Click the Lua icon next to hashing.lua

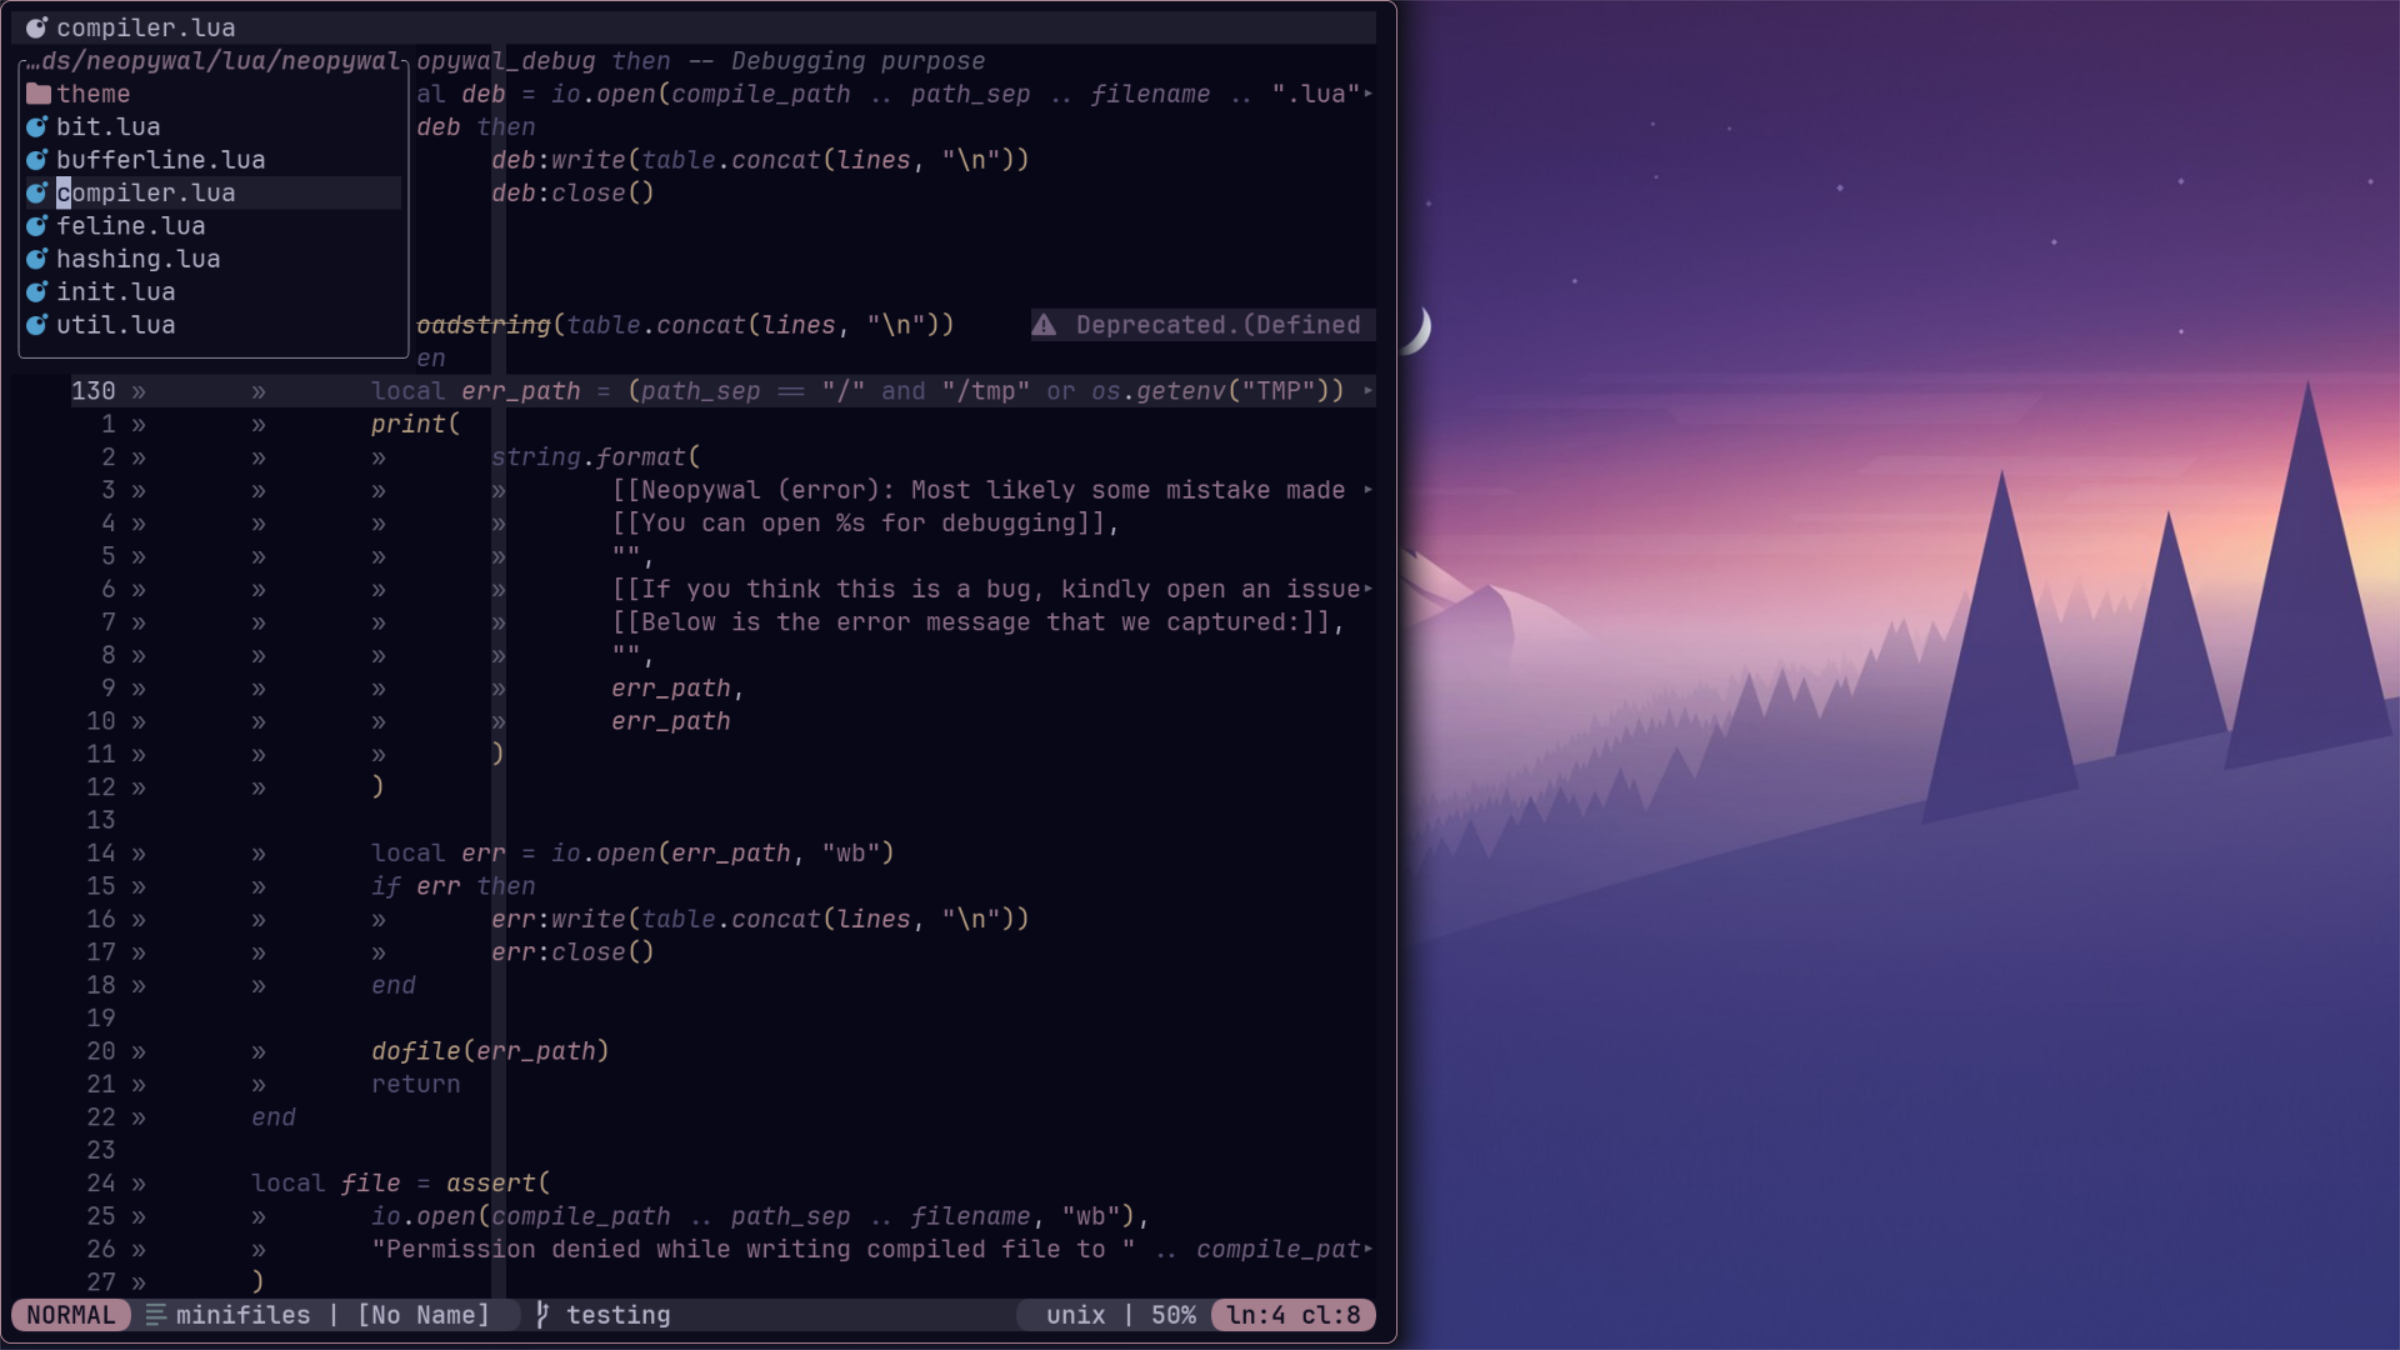[37, 259]
